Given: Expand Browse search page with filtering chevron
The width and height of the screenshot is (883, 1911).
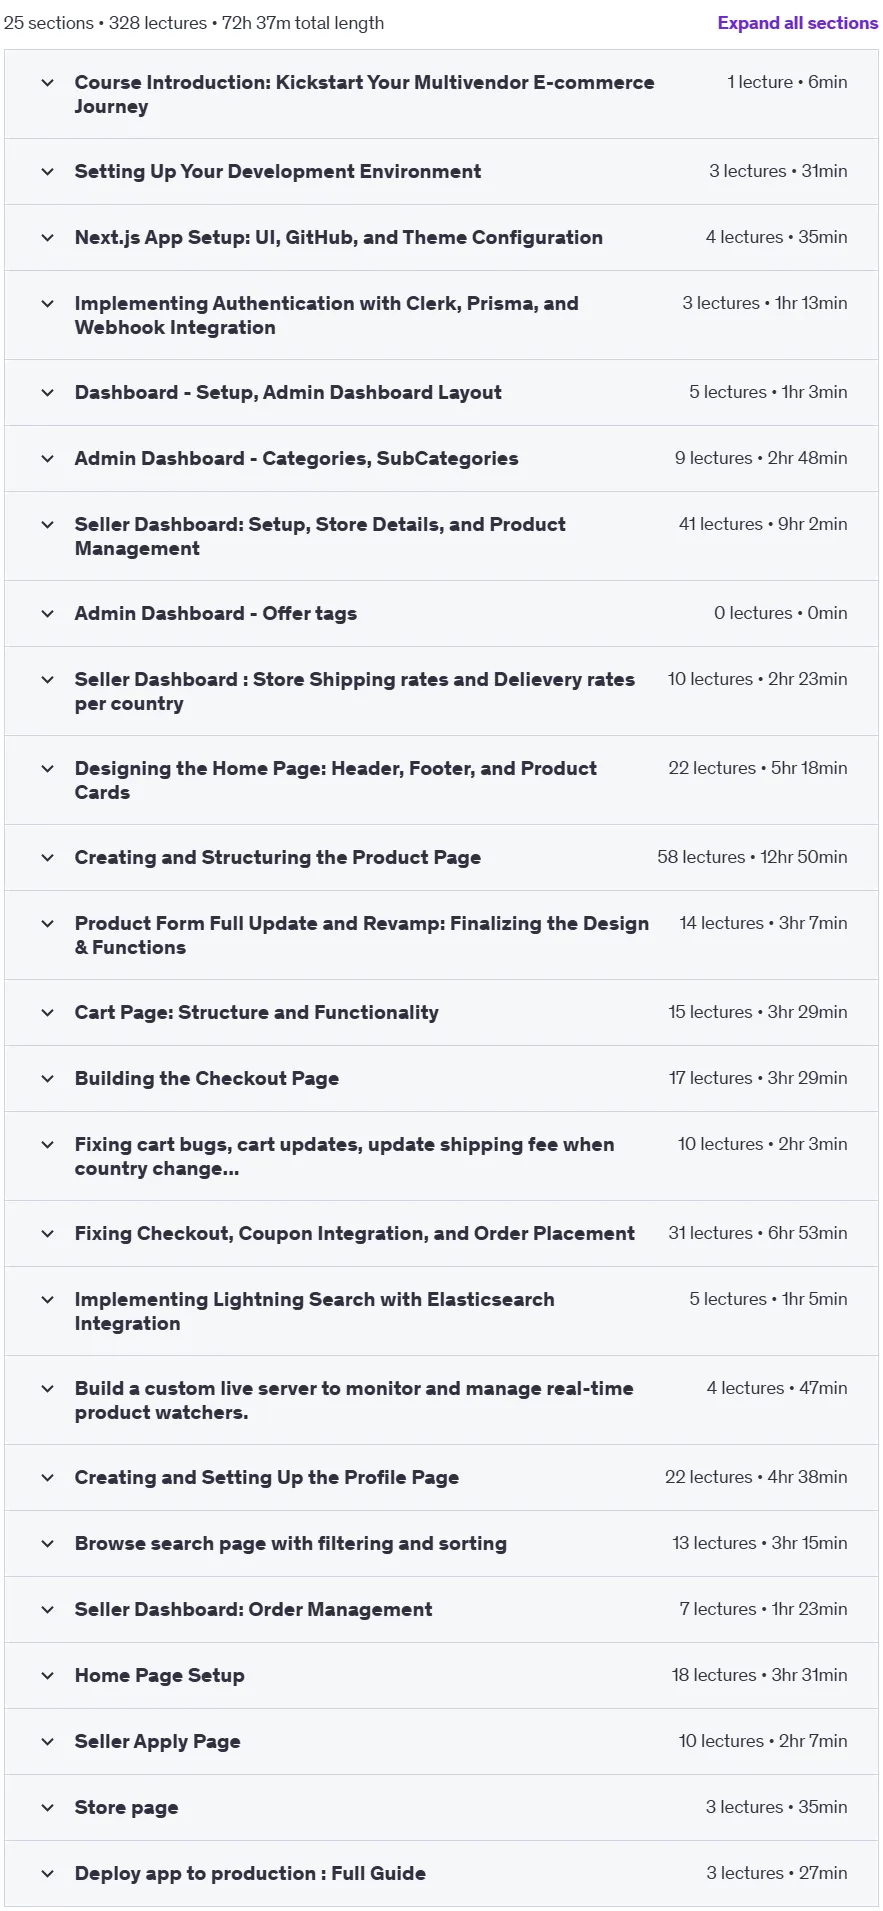Looking at the screenshot, I should [47, 1544].
